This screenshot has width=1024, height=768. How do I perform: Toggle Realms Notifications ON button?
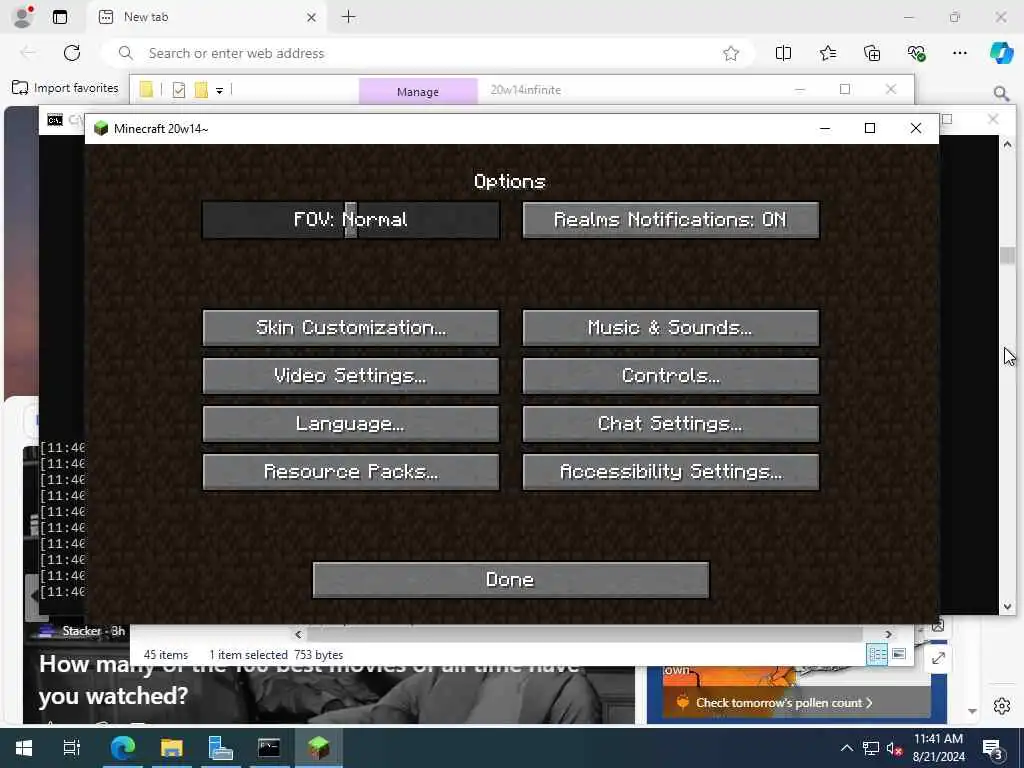[671, 220]
